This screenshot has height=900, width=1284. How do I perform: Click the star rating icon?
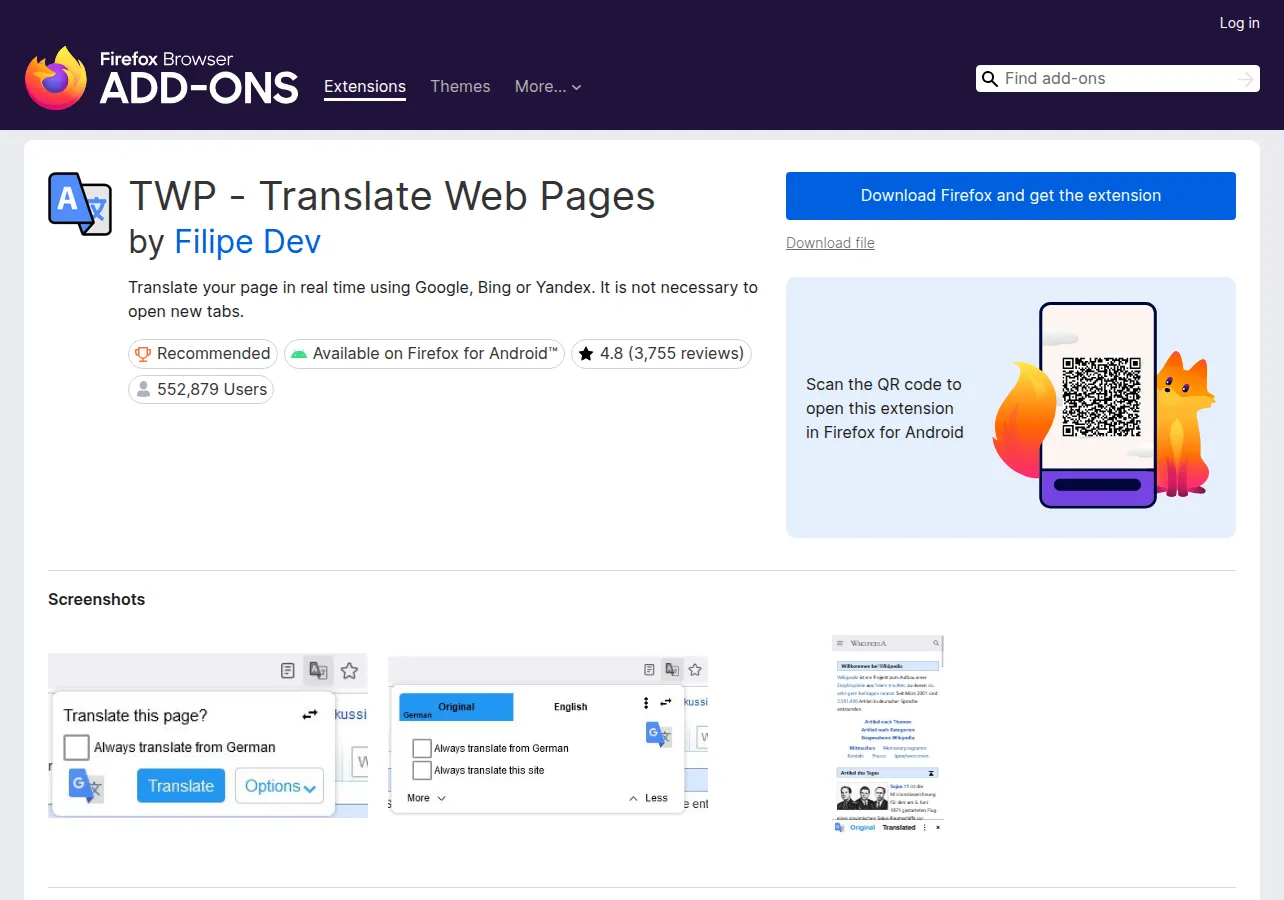pos(586,354)
